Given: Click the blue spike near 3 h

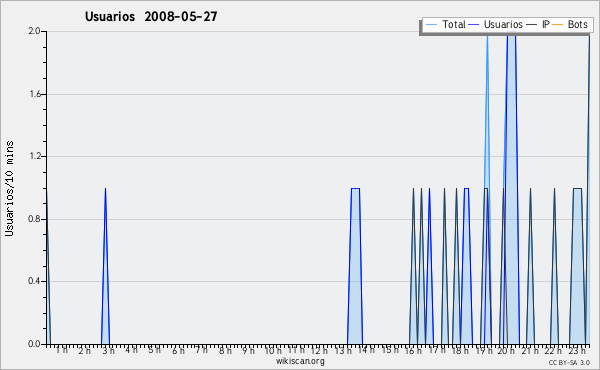Looking at the screenshot, I should pyautogui.click(x=105, y=266).
